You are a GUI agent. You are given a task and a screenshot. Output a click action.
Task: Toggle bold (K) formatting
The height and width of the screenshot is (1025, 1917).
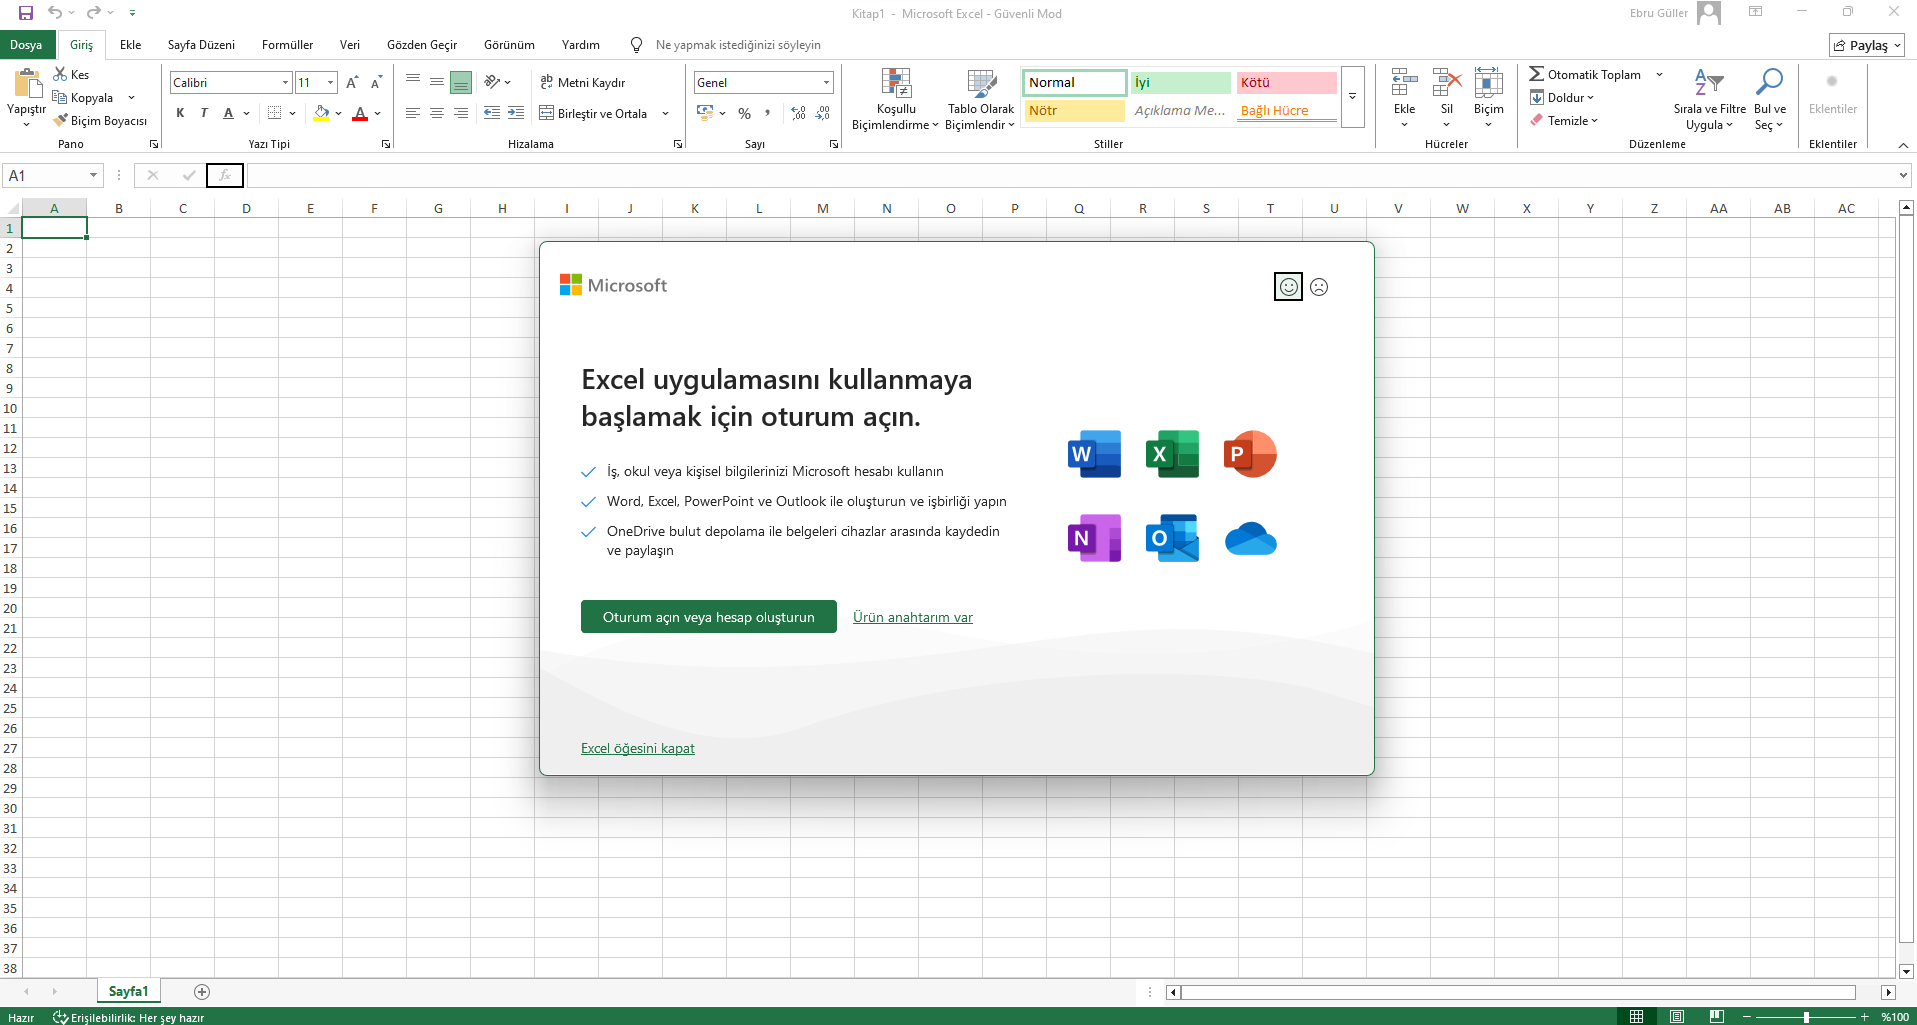(180, 113)
